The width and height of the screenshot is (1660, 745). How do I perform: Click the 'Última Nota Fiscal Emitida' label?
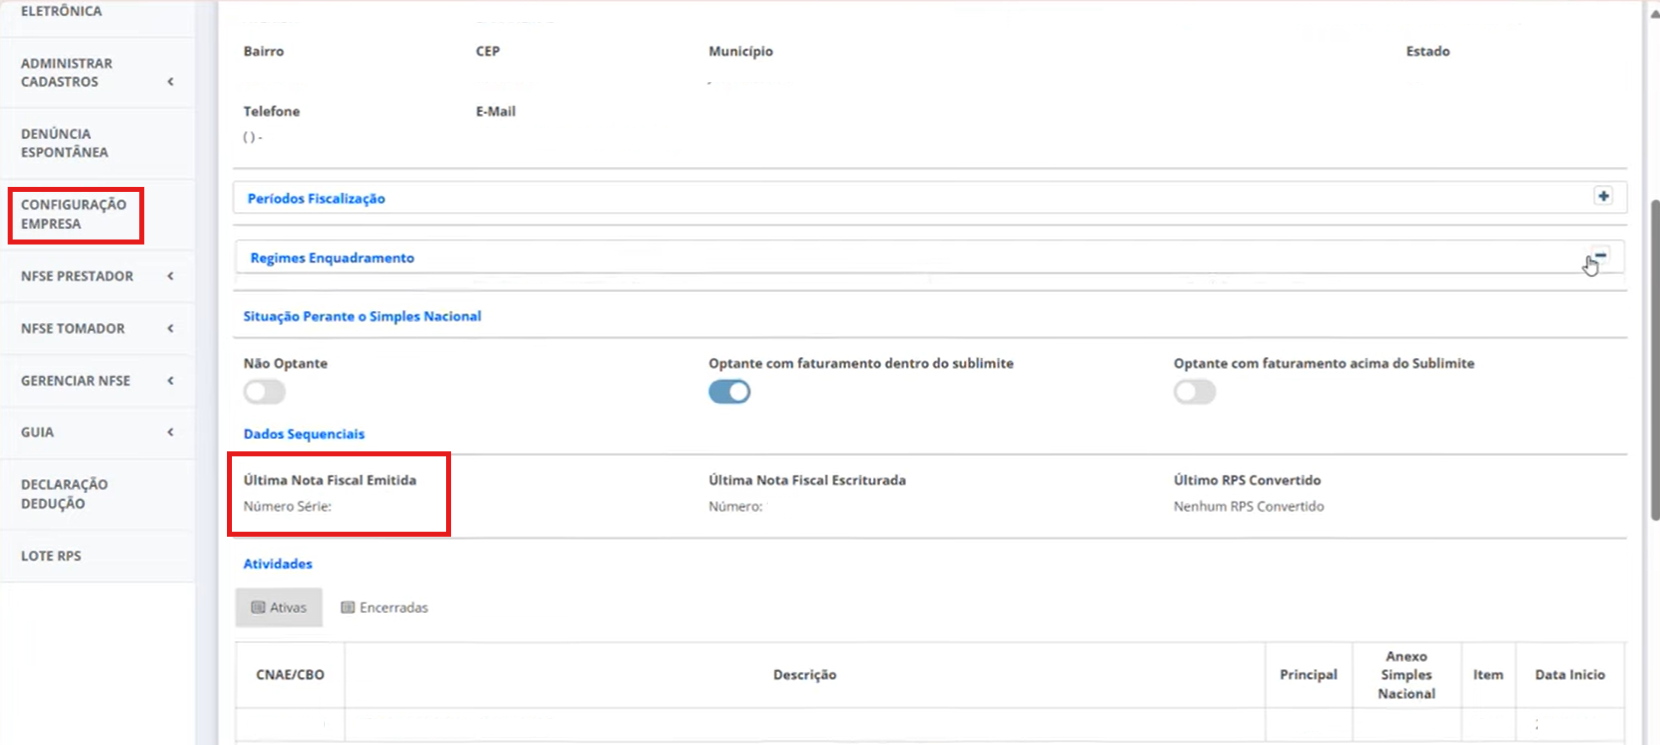330,480
